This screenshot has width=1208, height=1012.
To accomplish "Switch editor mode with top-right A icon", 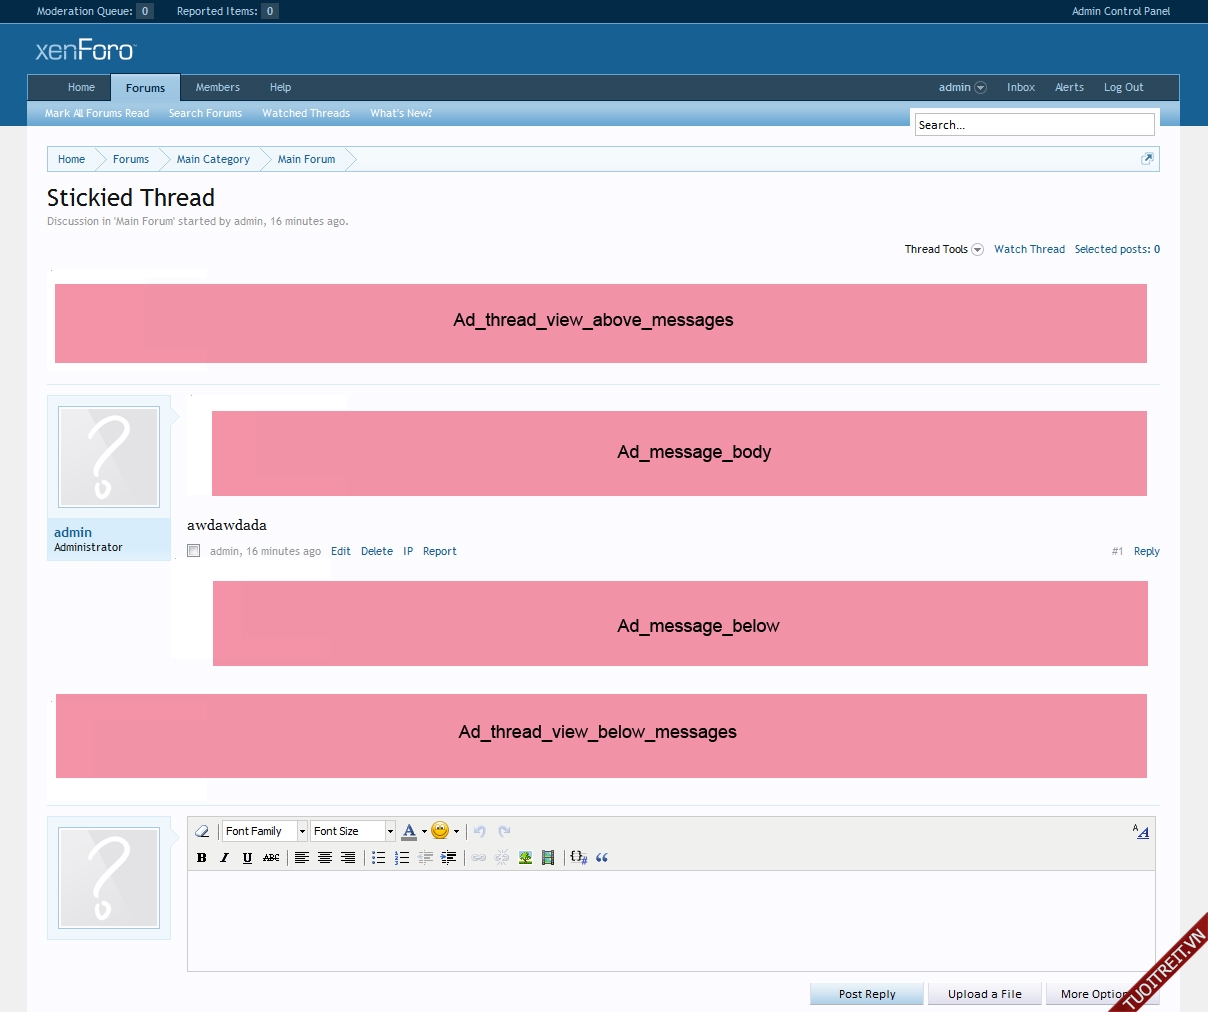I will click(1141, 831).
